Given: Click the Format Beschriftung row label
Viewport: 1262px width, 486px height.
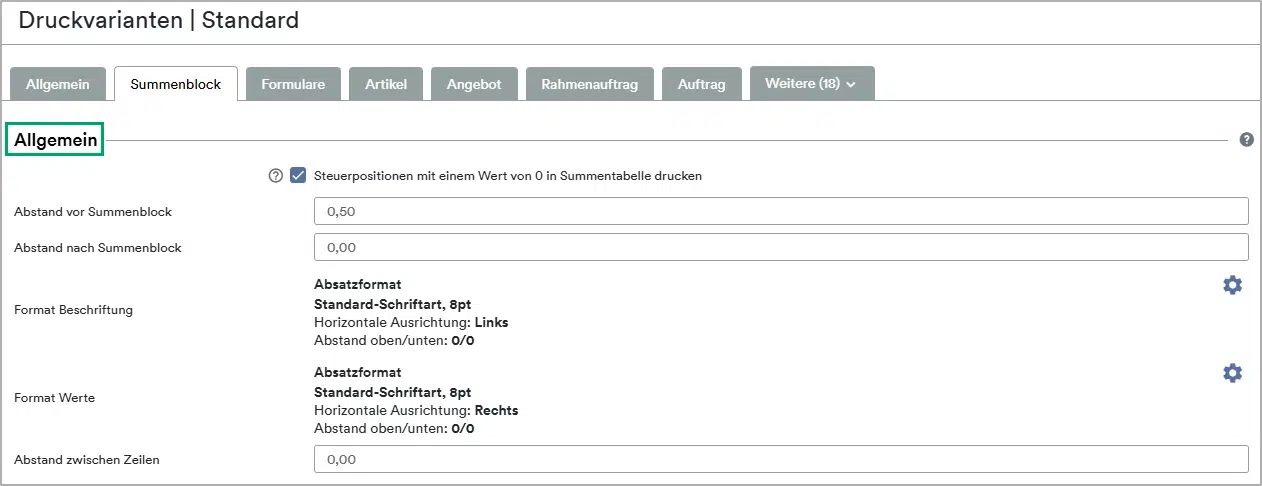Looking at the screenshot, I should 73,310.
